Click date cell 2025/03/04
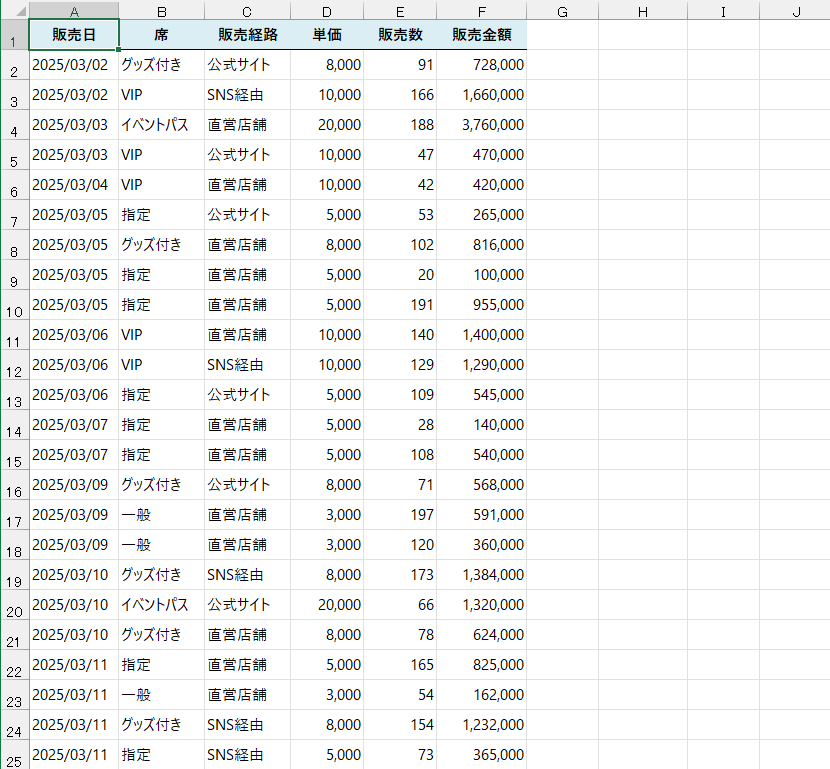The height and width of the screenshot is (769, 830). pos(74,185)
